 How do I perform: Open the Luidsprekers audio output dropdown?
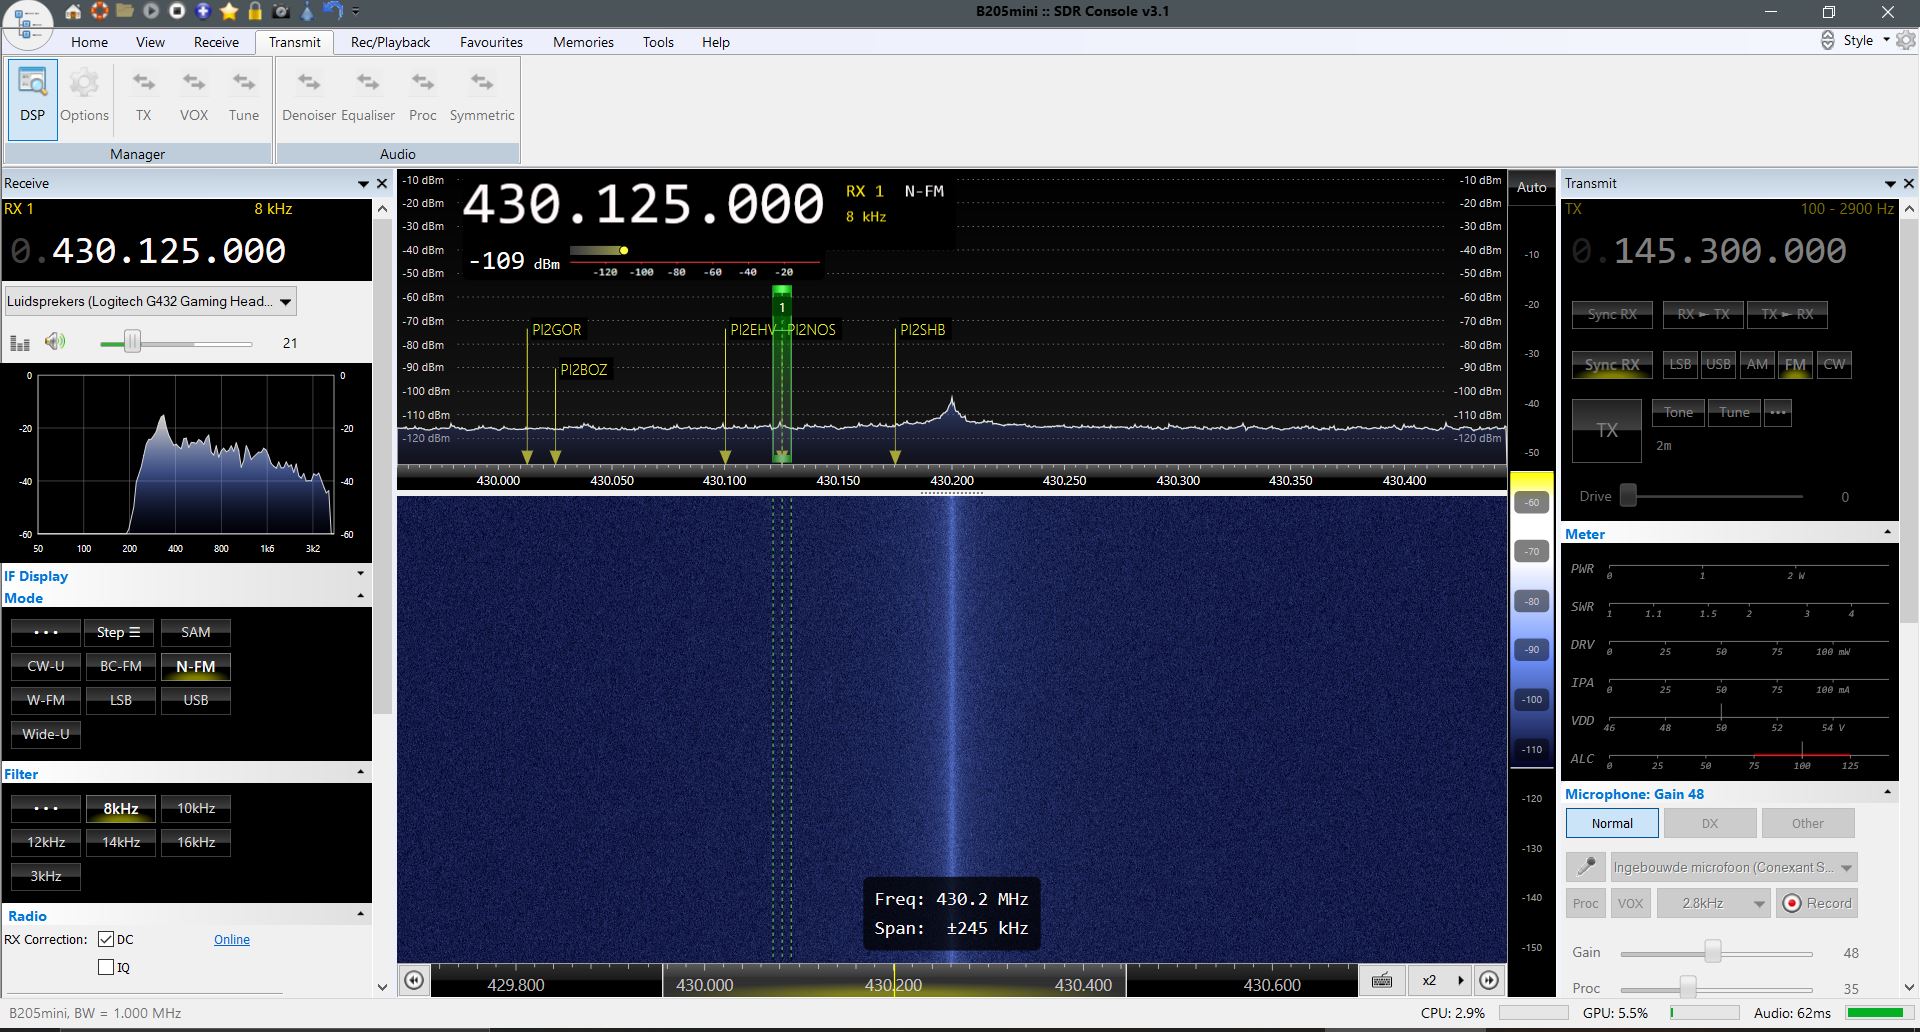click(x=150, y=301)
